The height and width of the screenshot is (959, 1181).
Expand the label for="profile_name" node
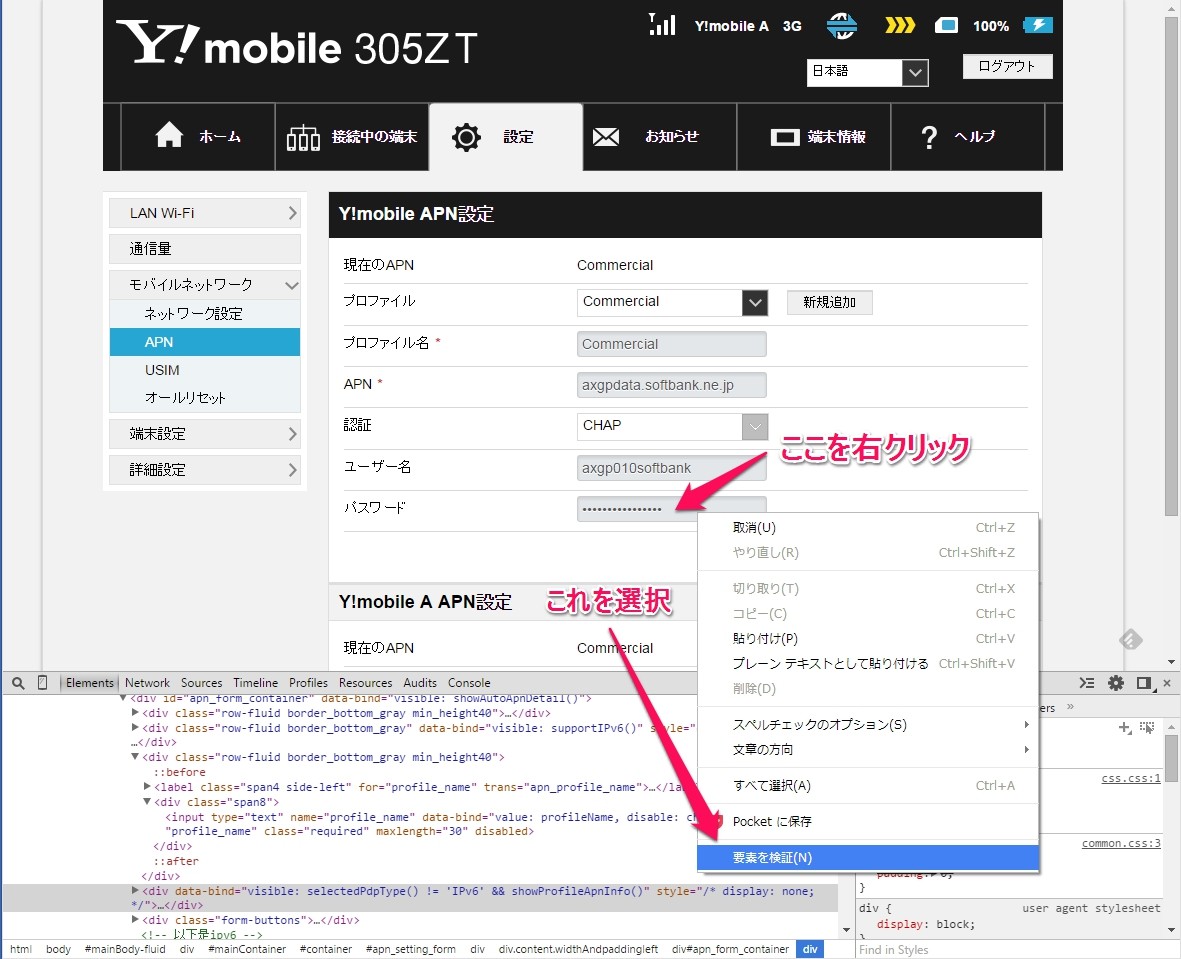tap(147, 786)
